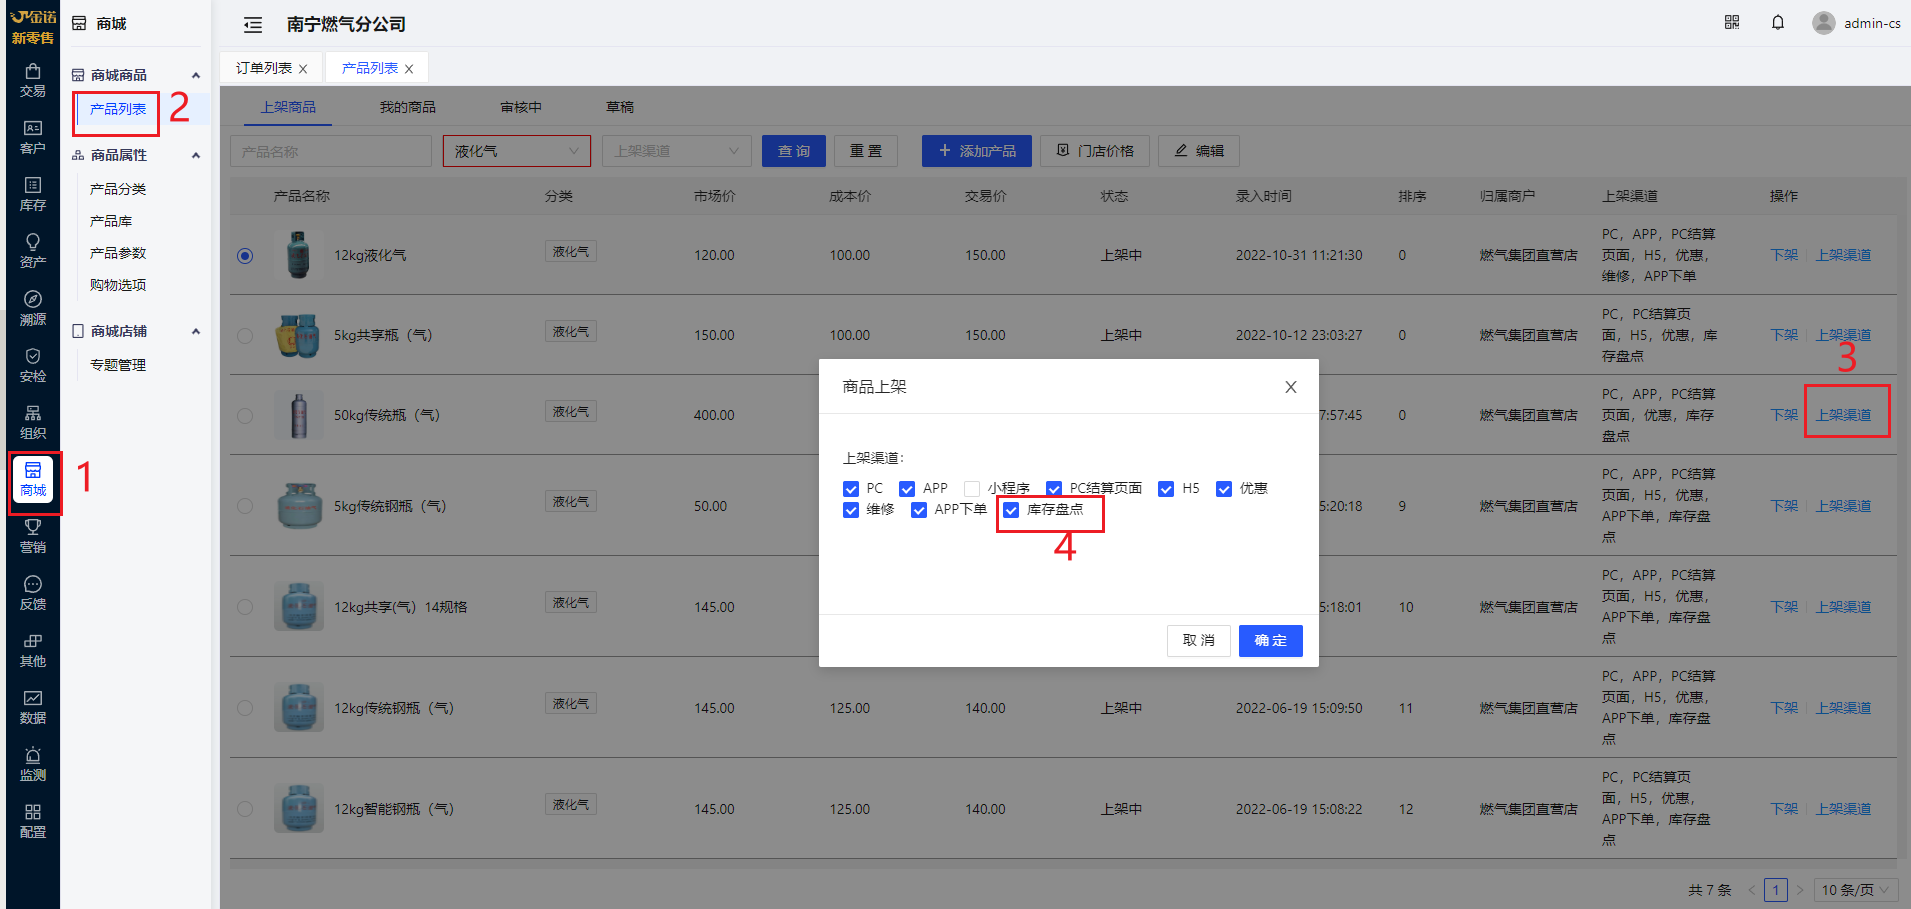Uncheck the 优惠 channel checkbox
This screenshot has height=909, width=1911.
tap(1224, 489)
